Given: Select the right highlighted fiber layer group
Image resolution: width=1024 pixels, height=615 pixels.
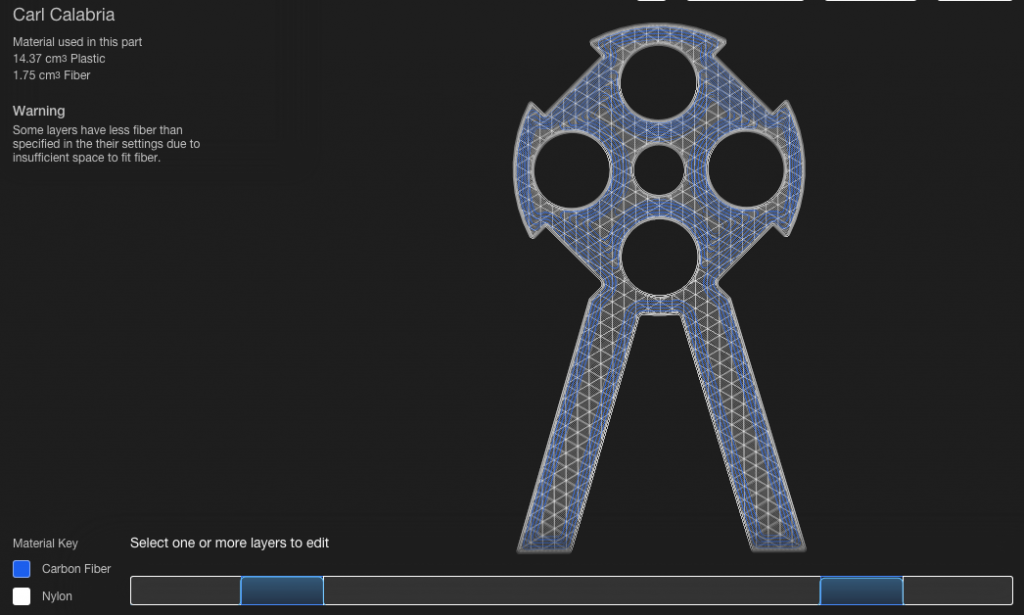Looking at the screenshot, I should pyautogui.click(x=861, y=591).
